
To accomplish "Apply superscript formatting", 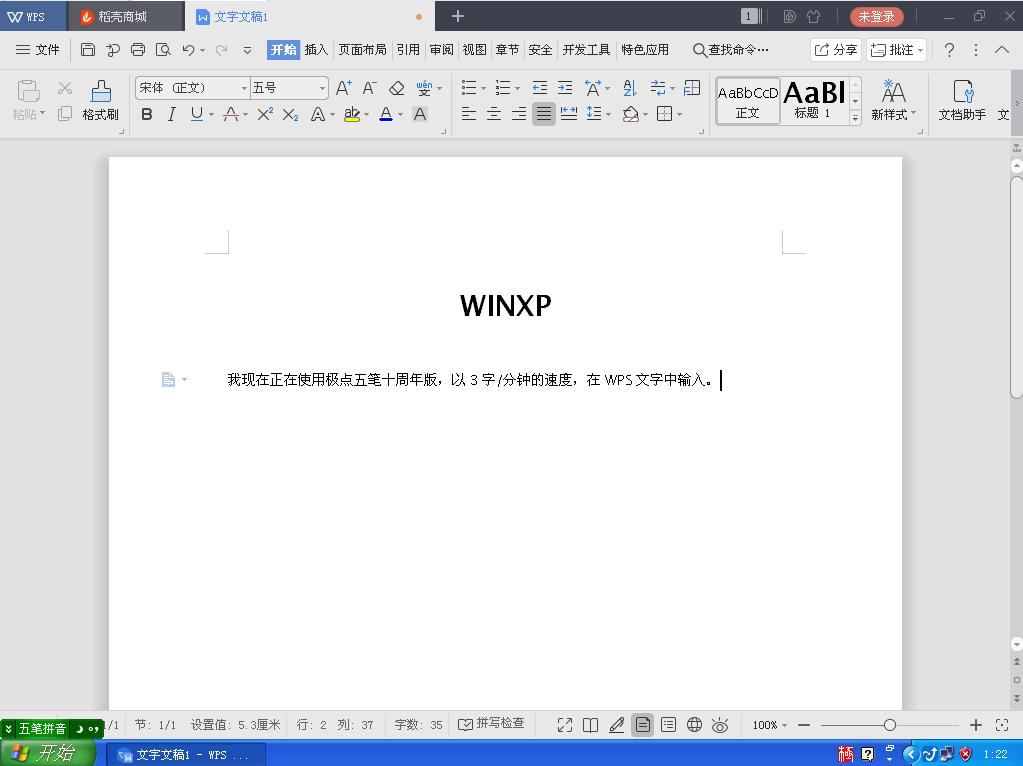I will 266,114.
